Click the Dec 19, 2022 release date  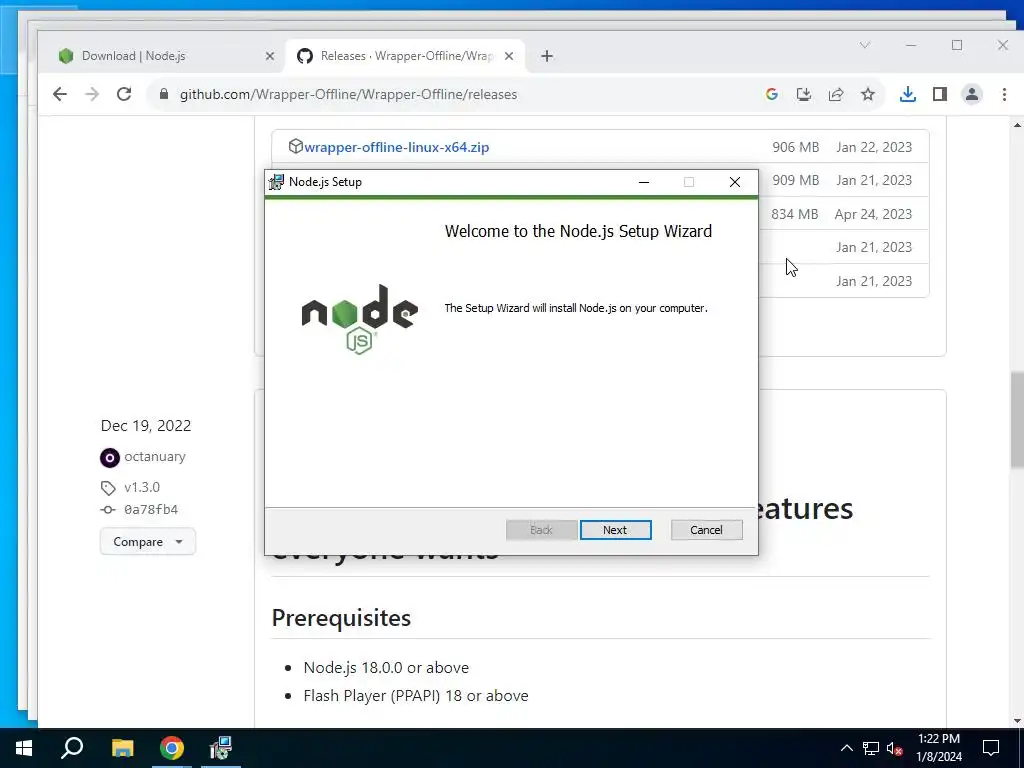click(x=146, y=426)
